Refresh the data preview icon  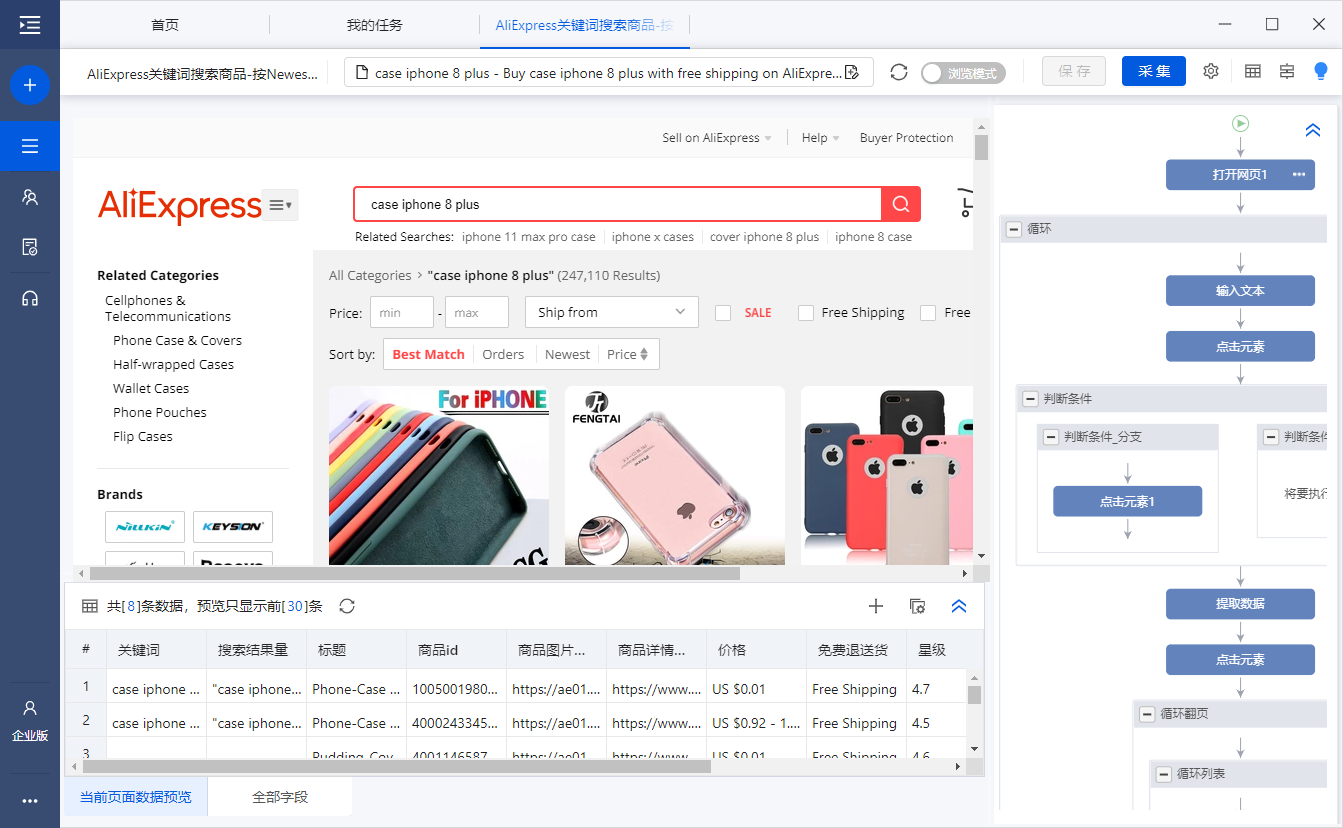(347, 606)
